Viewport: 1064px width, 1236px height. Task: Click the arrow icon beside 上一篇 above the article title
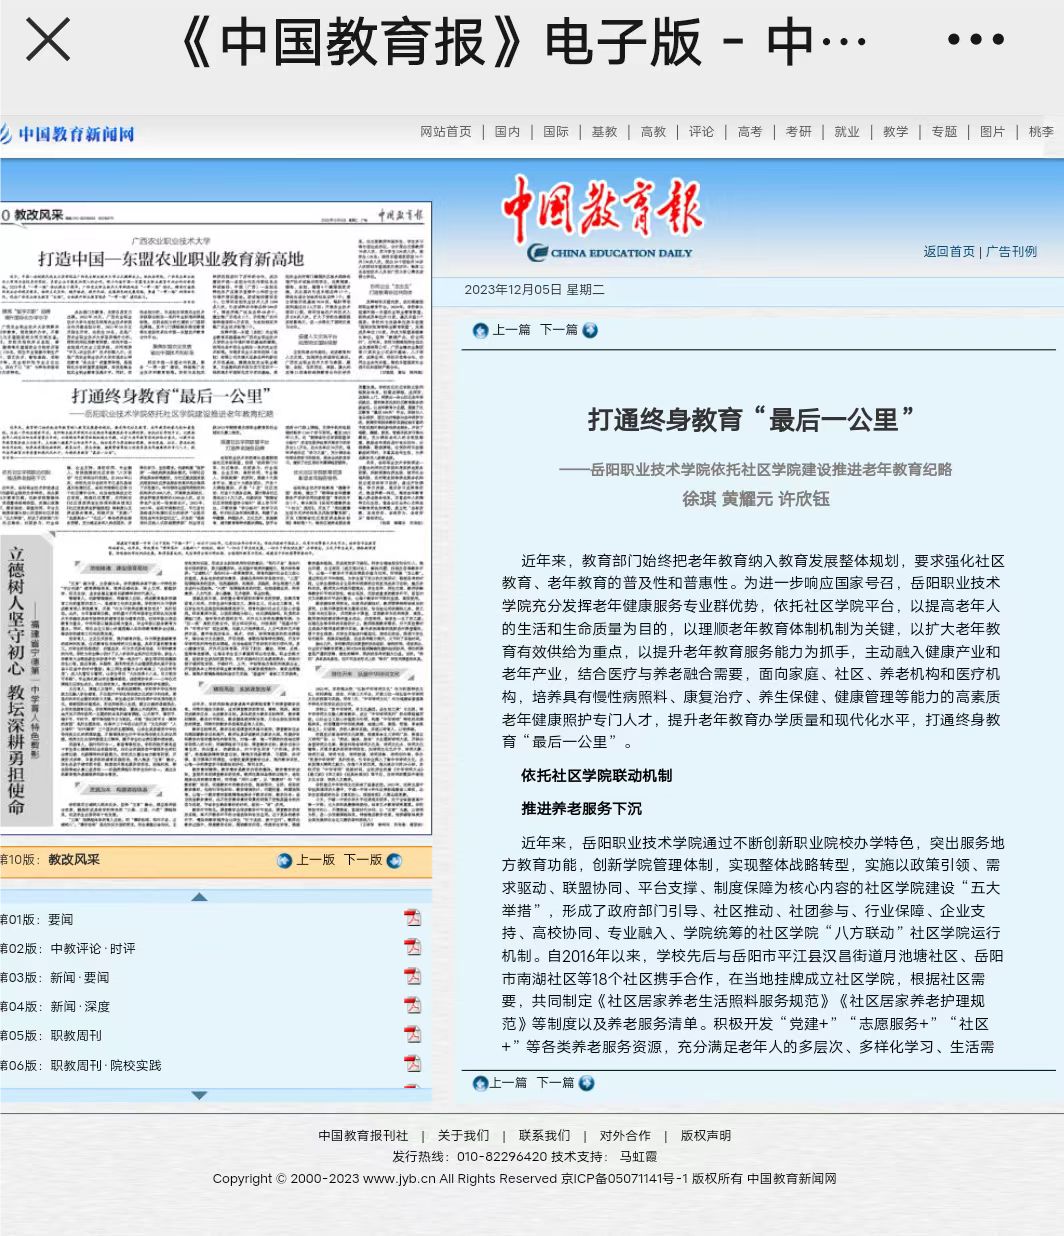tap(480, 330)
